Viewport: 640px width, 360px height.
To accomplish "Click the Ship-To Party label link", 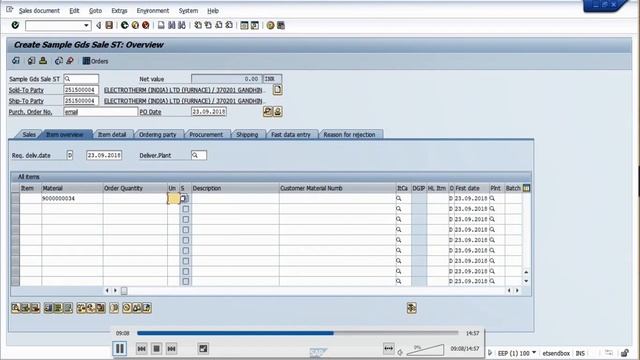I will pos(26,101).
